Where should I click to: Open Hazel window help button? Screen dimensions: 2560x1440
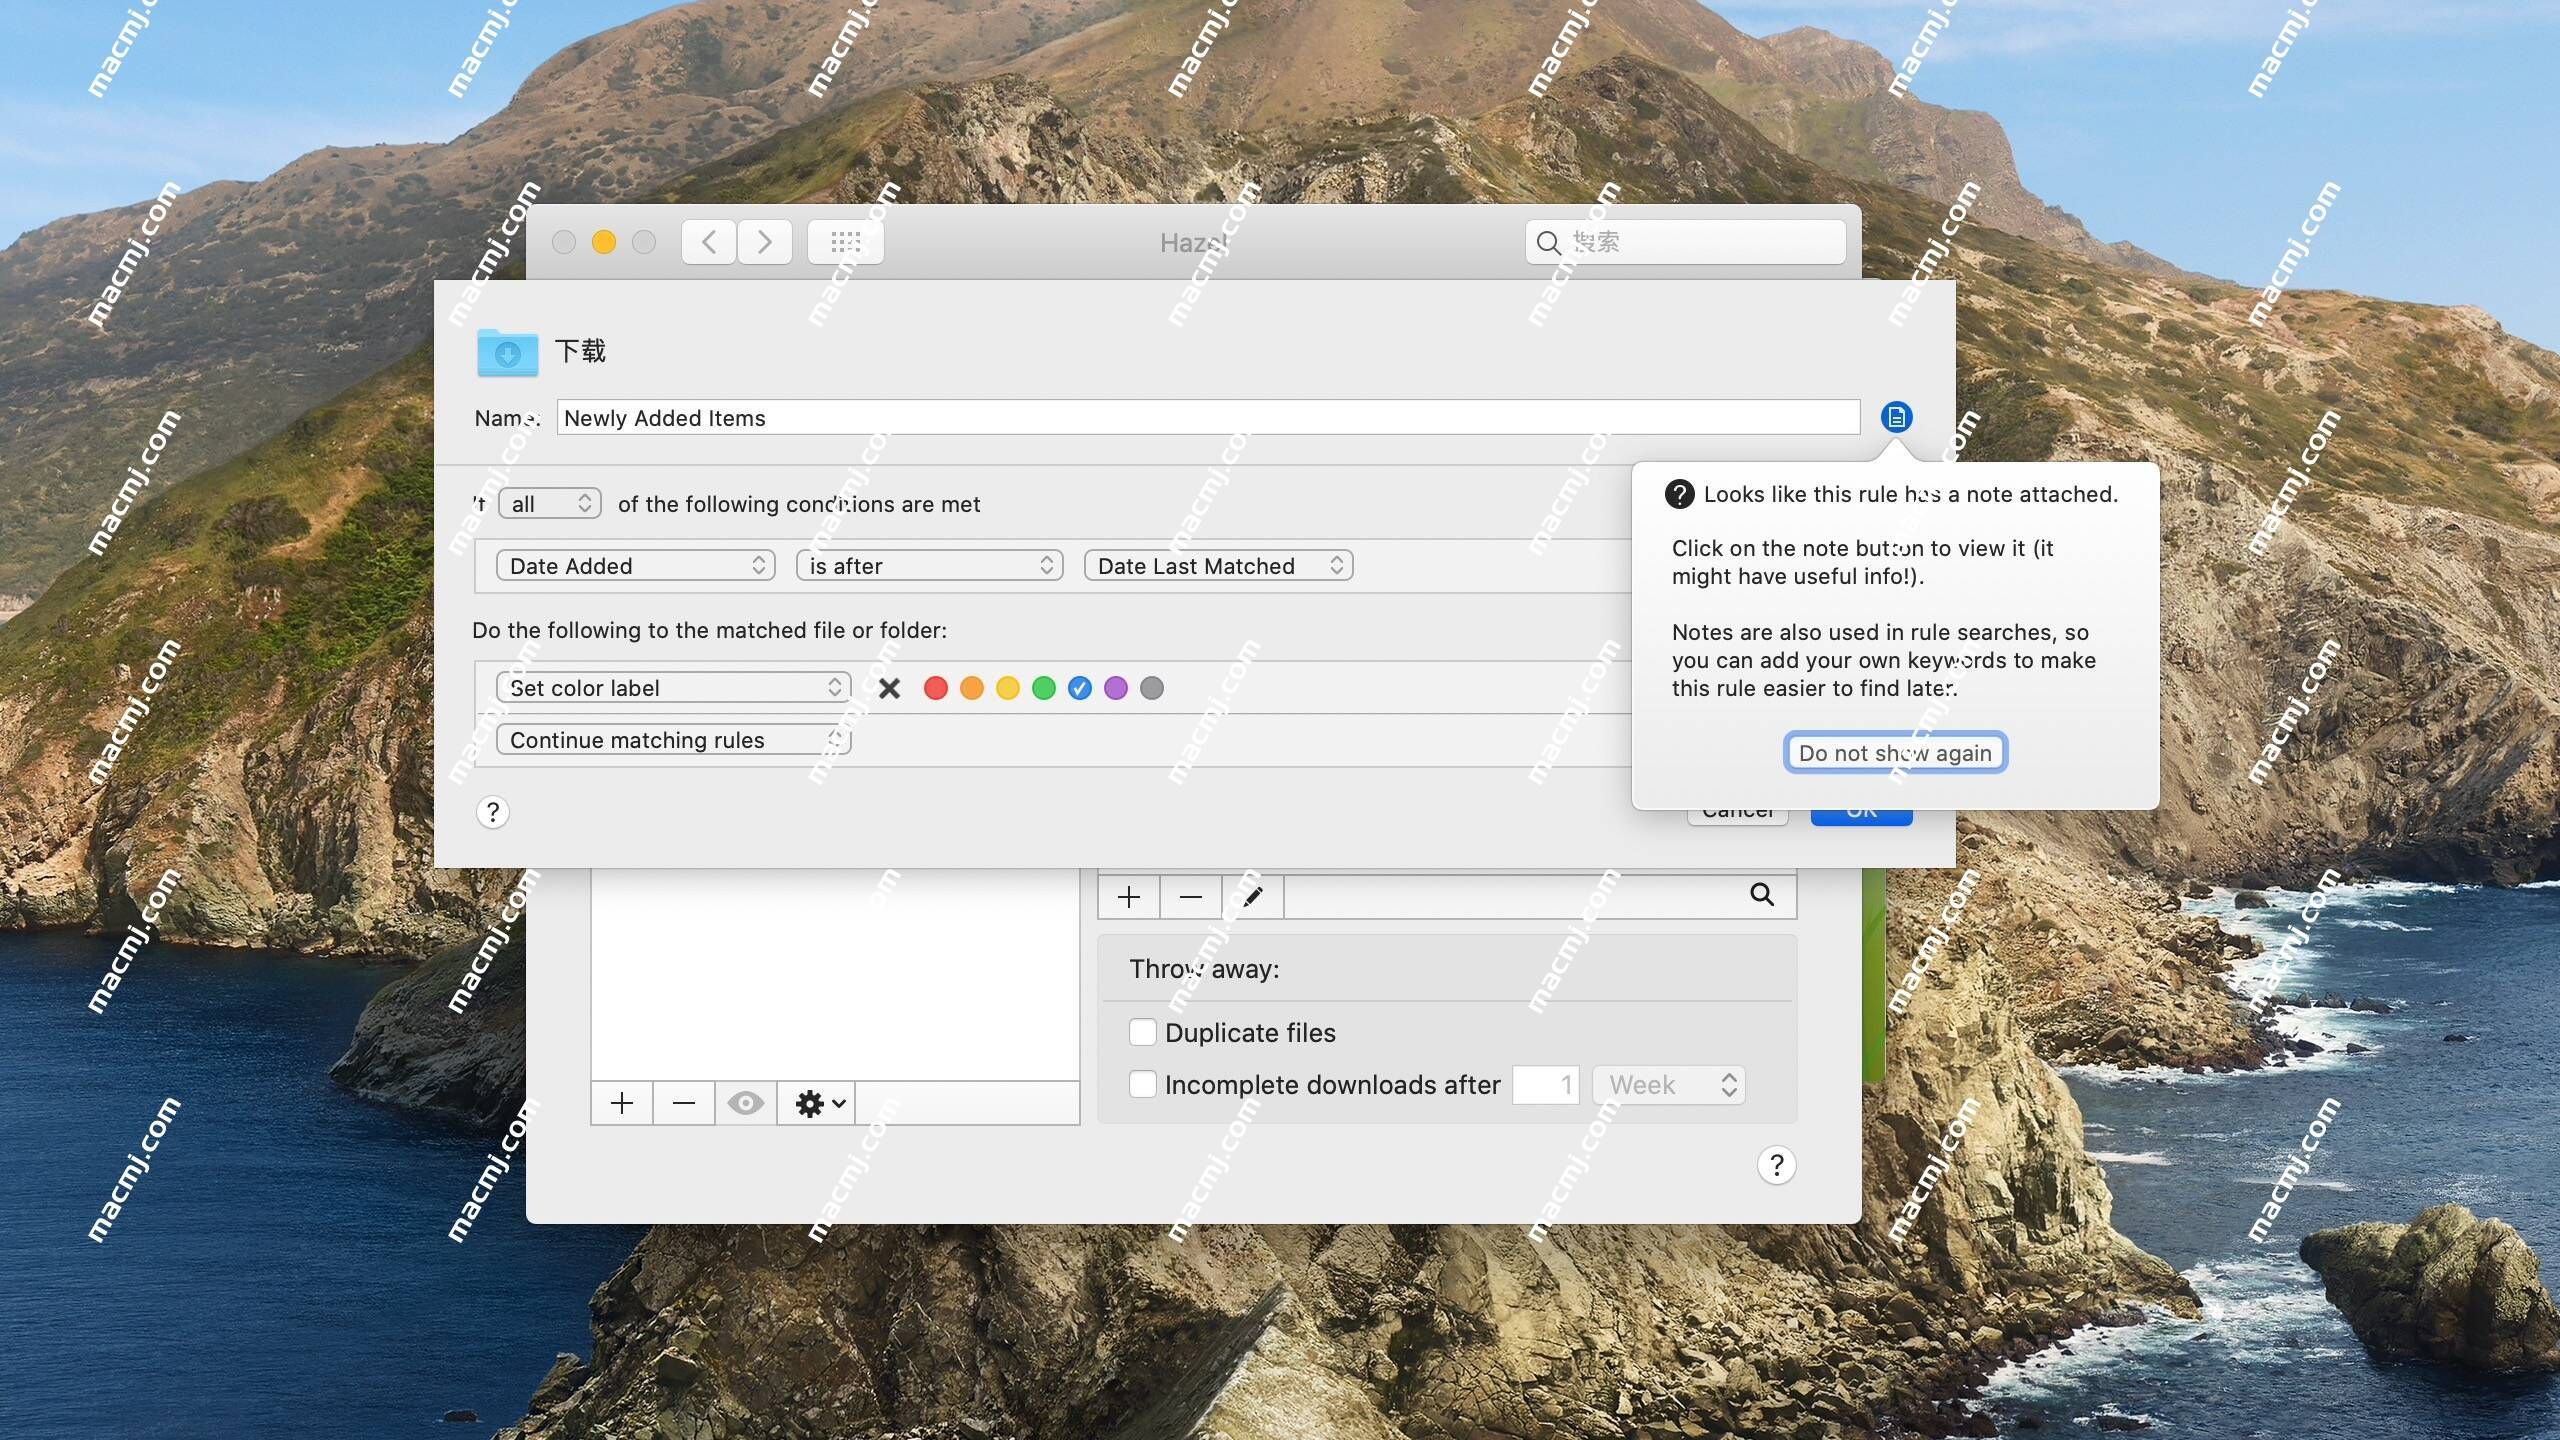coord(1776,1165)
